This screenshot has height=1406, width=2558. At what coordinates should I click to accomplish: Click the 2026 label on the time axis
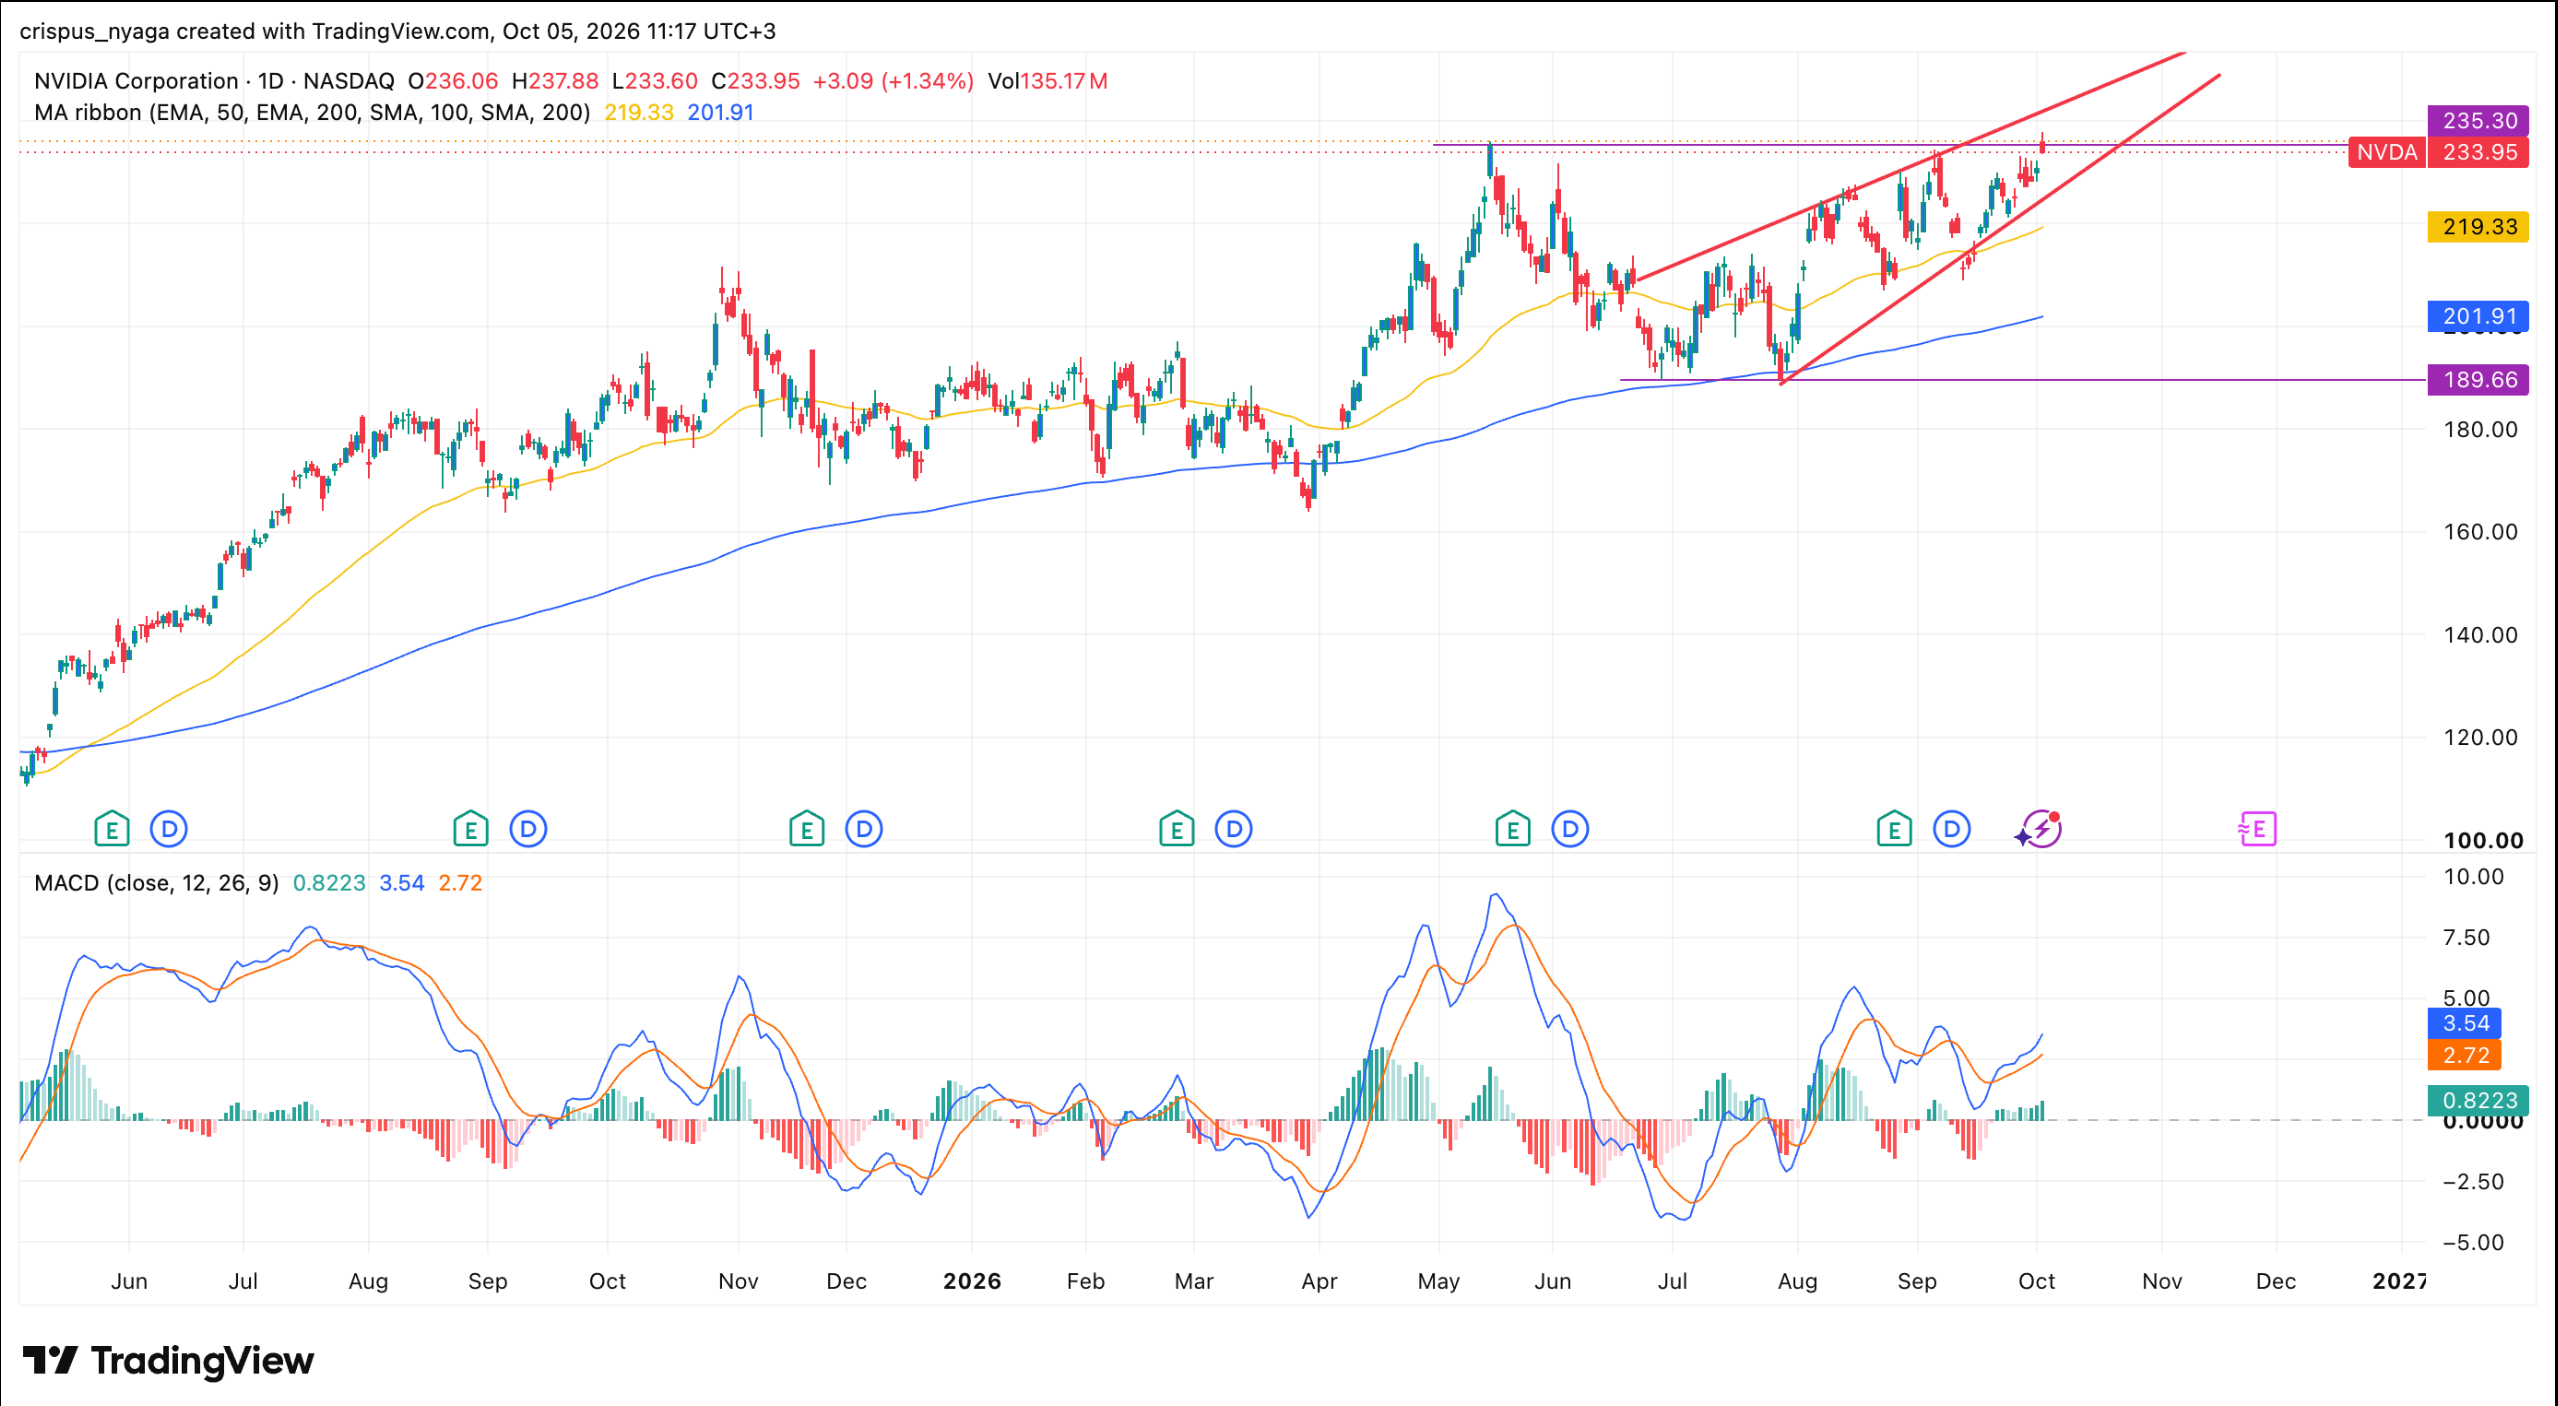tap(972, 1281)
